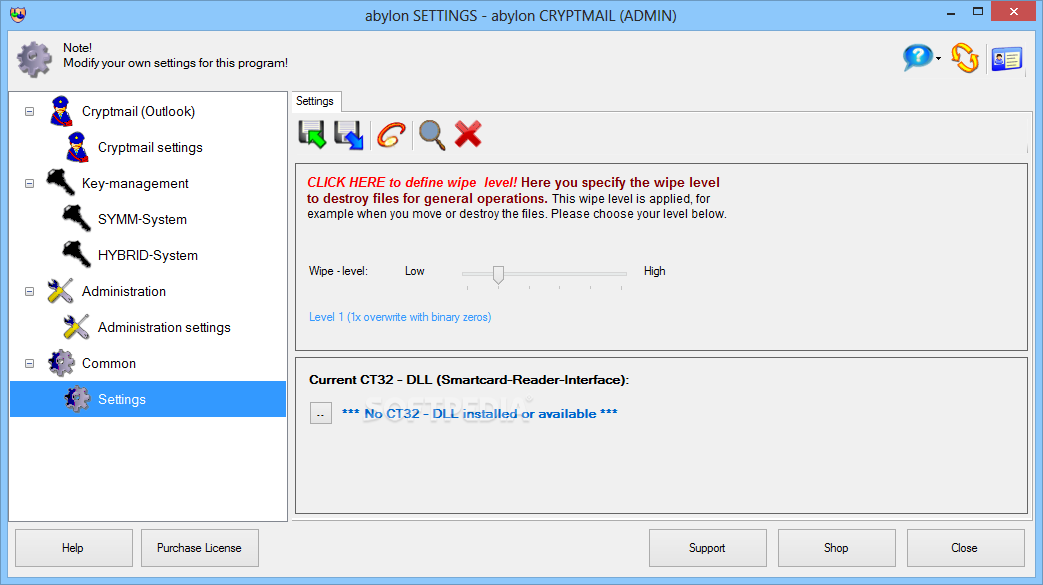Click the policeman icon beside Cryptmail settings
This screenshot has height=585, width=1043.
[x=77, y=147]
